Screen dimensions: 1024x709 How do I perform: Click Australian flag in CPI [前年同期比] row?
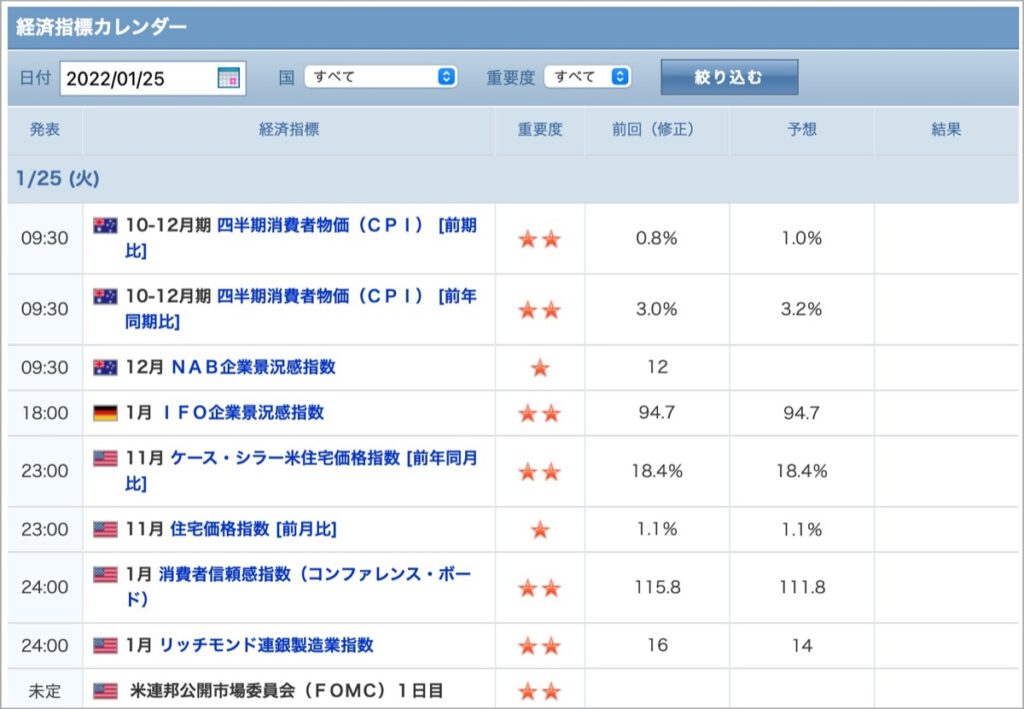tap(105, 296)
